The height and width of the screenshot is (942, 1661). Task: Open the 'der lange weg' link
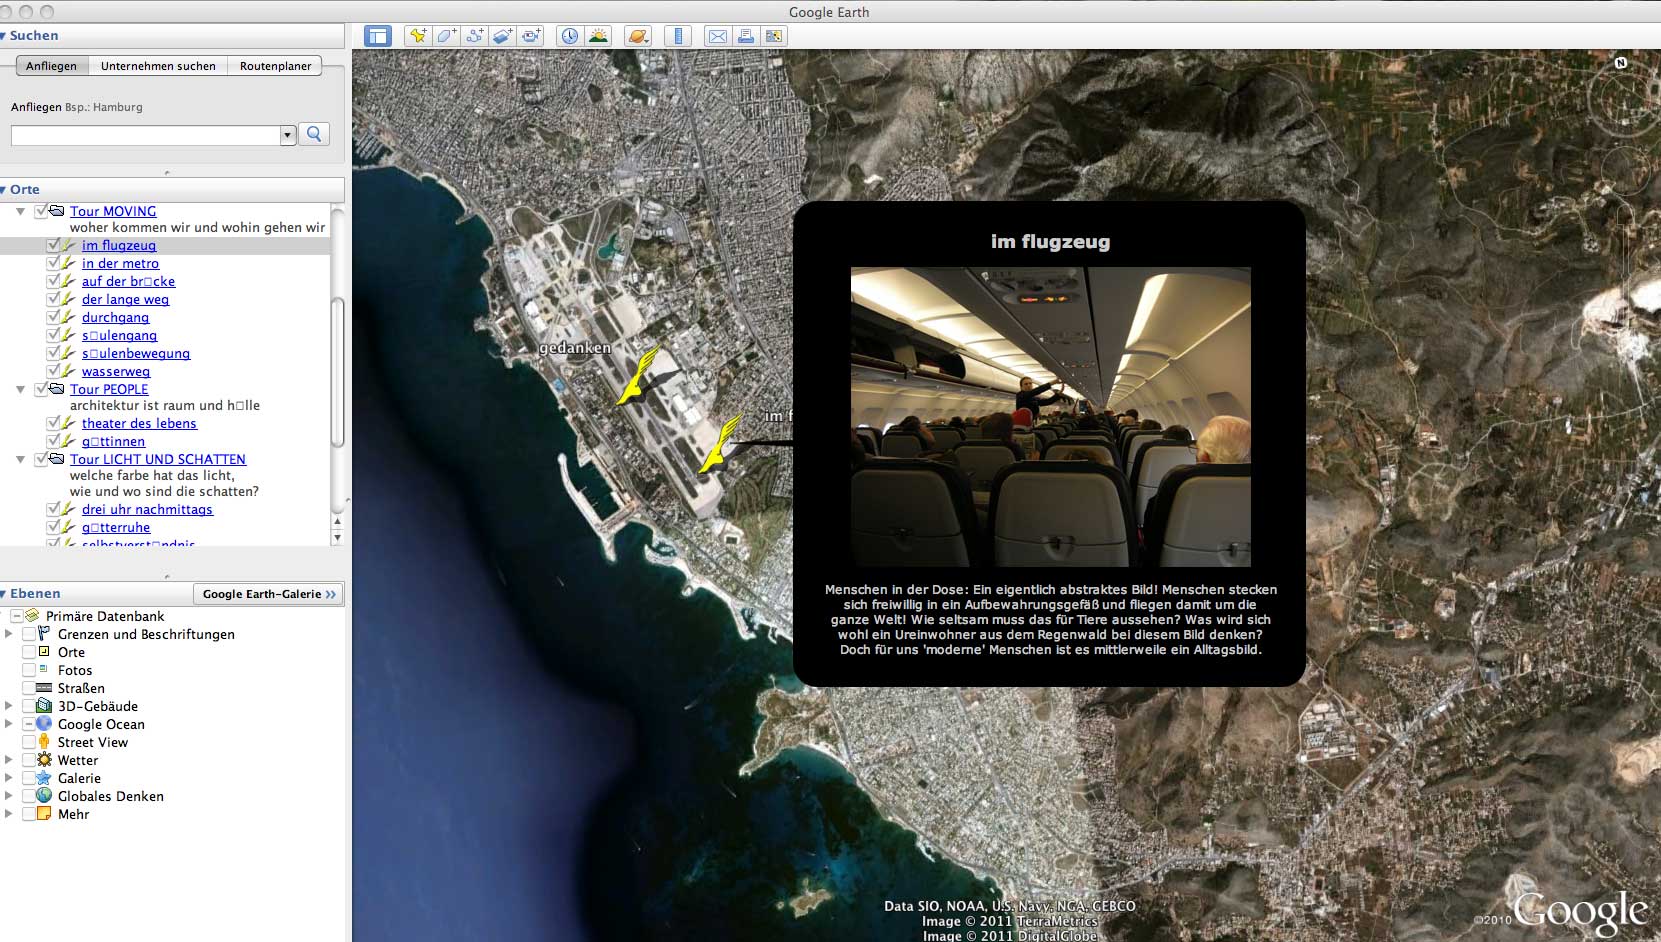[125, 299]
